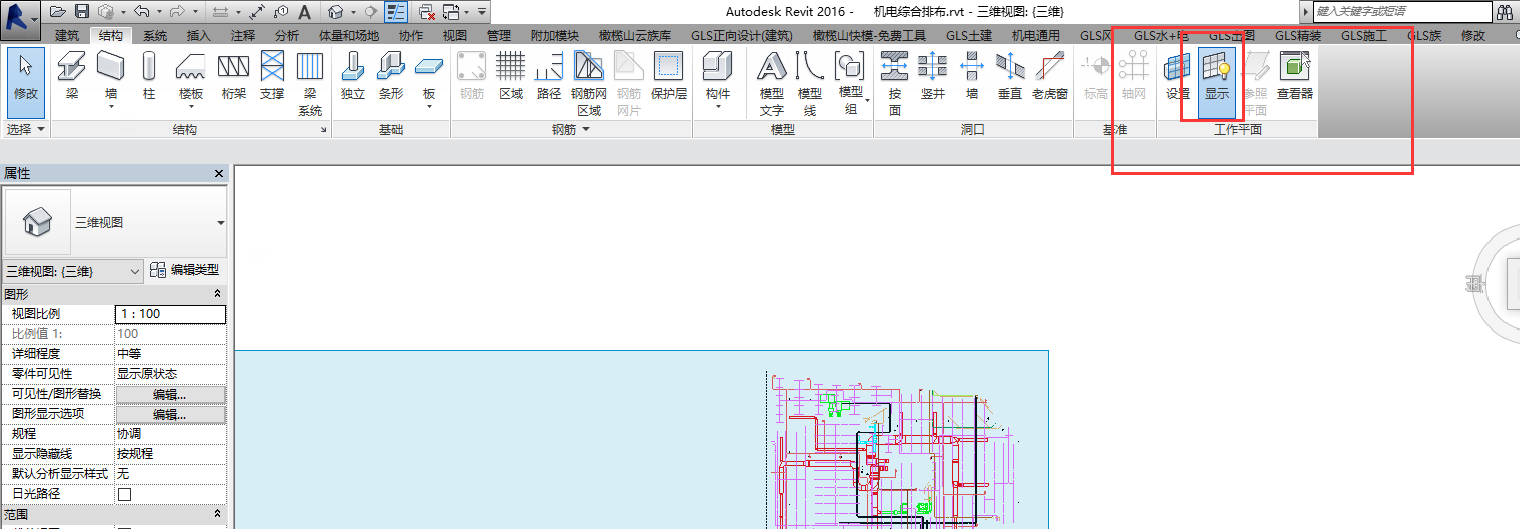Click the 视图比例 1 : 100 field
This screenshot has height=529, width=1520.
(171, 314)
